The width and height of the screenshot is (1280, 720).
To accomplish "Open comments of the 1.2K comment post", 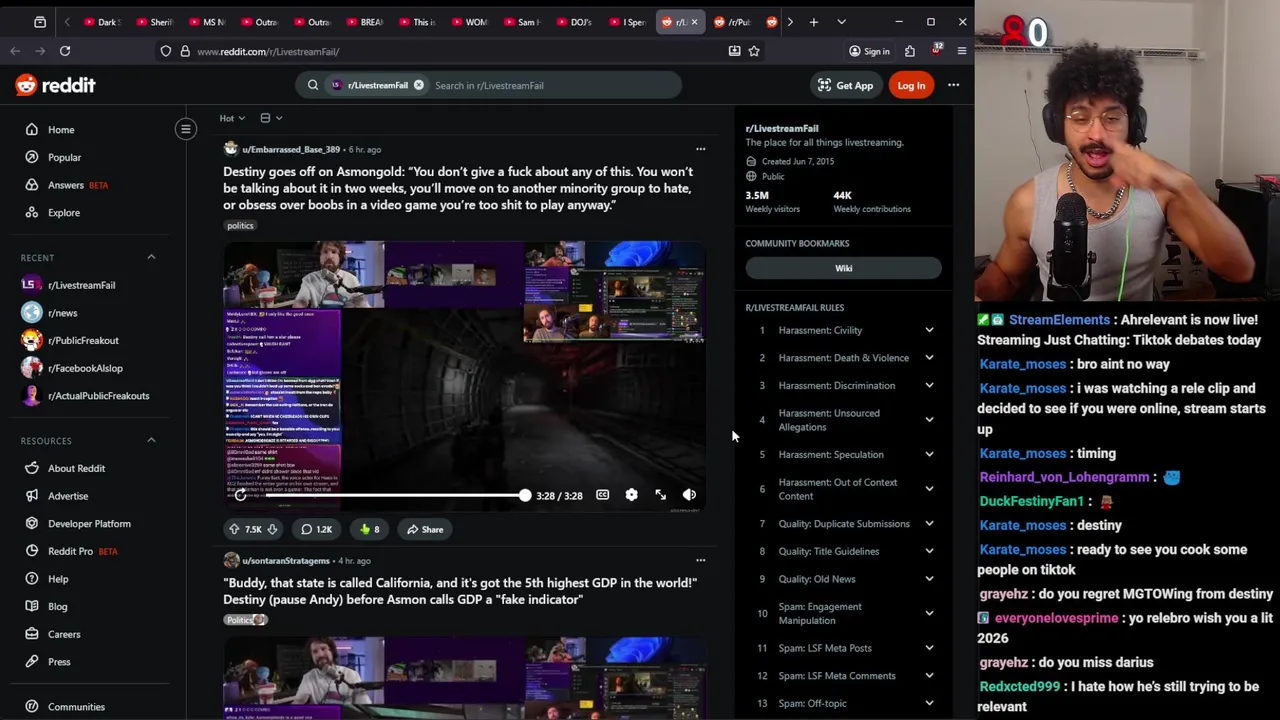I will (x=316, y=529).
